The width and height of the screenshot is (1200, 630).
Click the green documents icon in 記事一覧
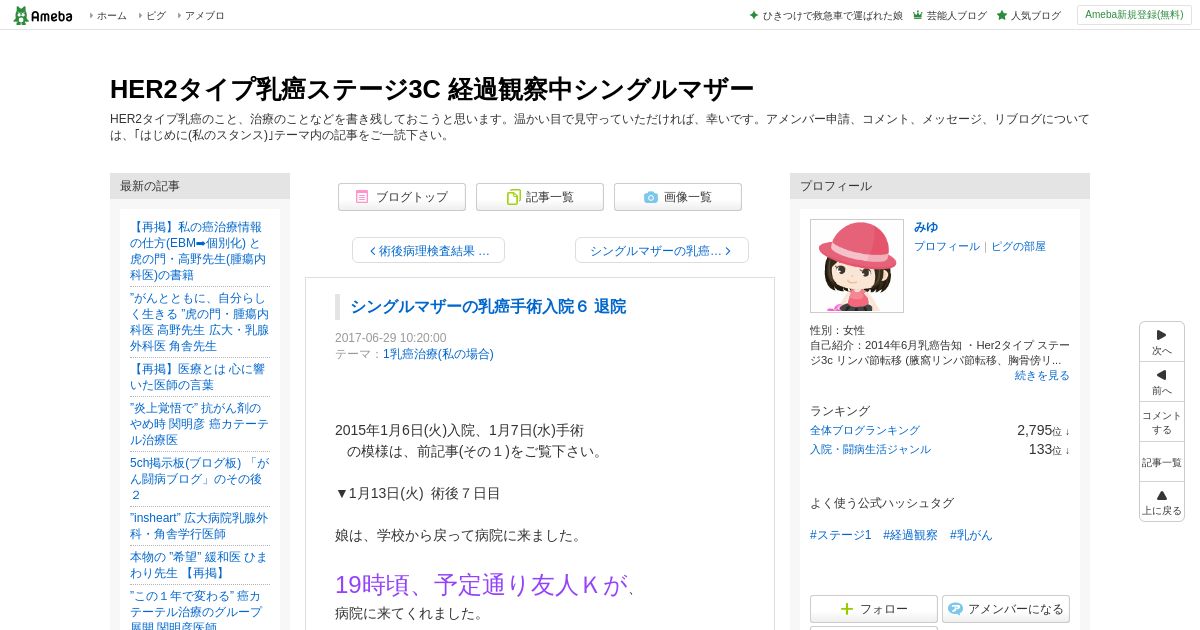pos(514,197)
